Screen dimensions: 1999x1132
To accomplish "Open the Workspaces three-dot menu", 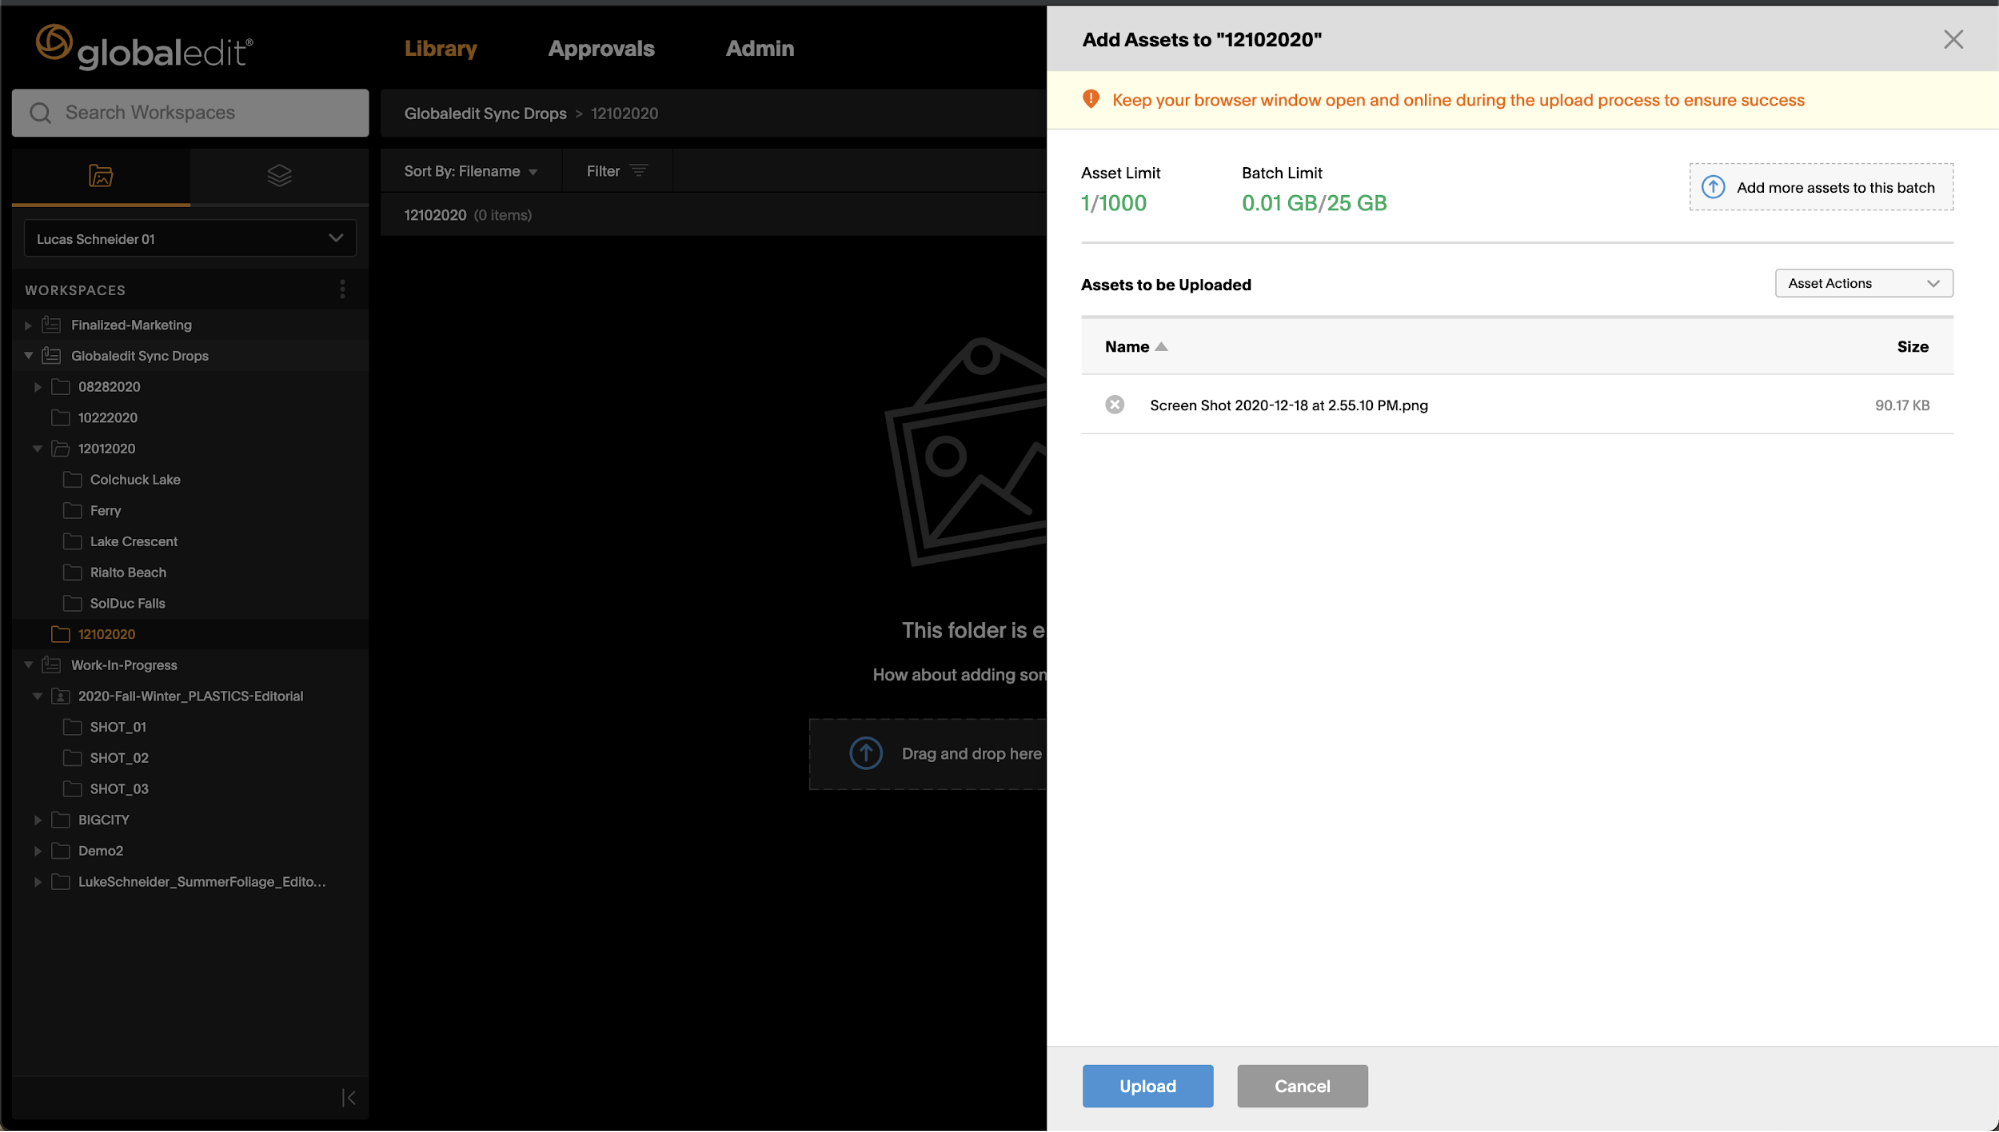I will point(343,290).
